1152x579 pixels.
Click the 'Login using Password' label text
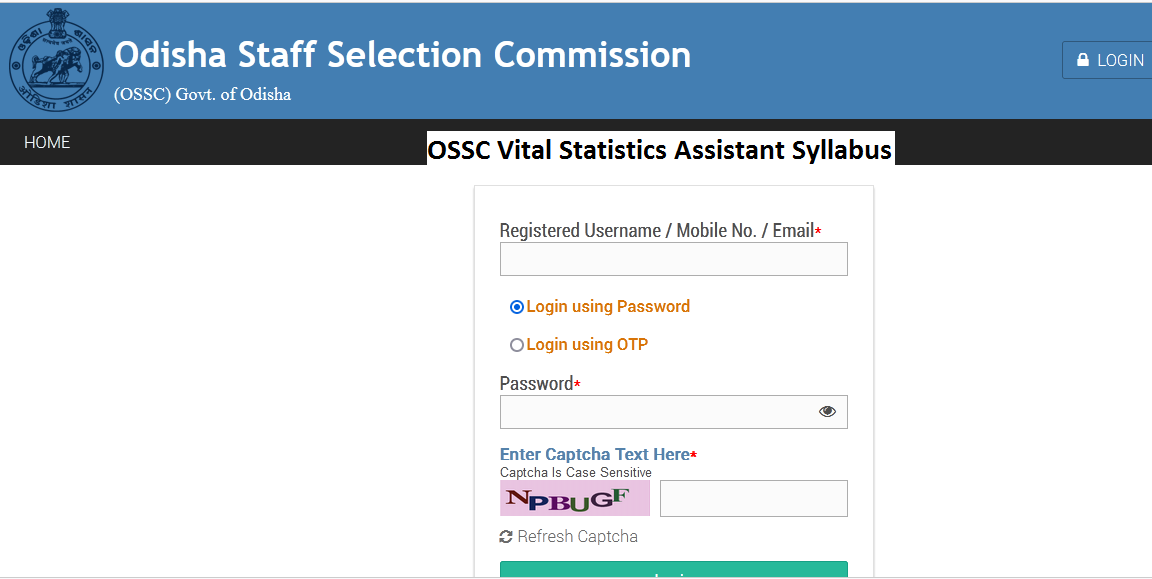pos(607,306)
